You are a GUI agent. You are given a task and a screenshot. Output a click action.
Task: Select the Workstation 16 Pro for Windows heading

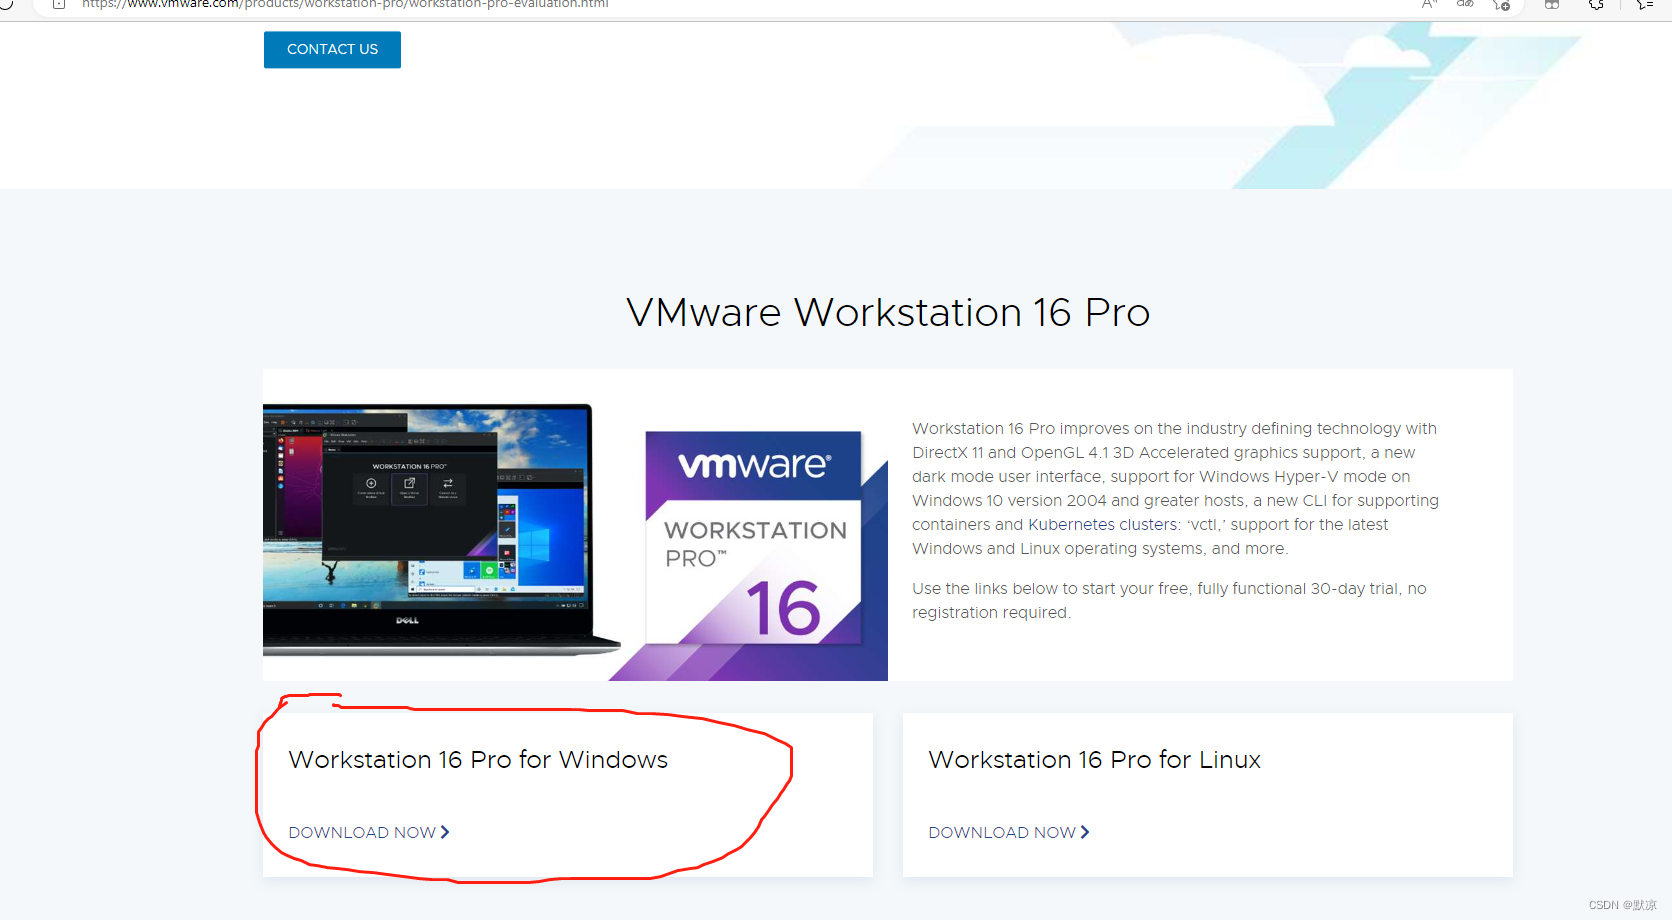[x=478, y=760]
